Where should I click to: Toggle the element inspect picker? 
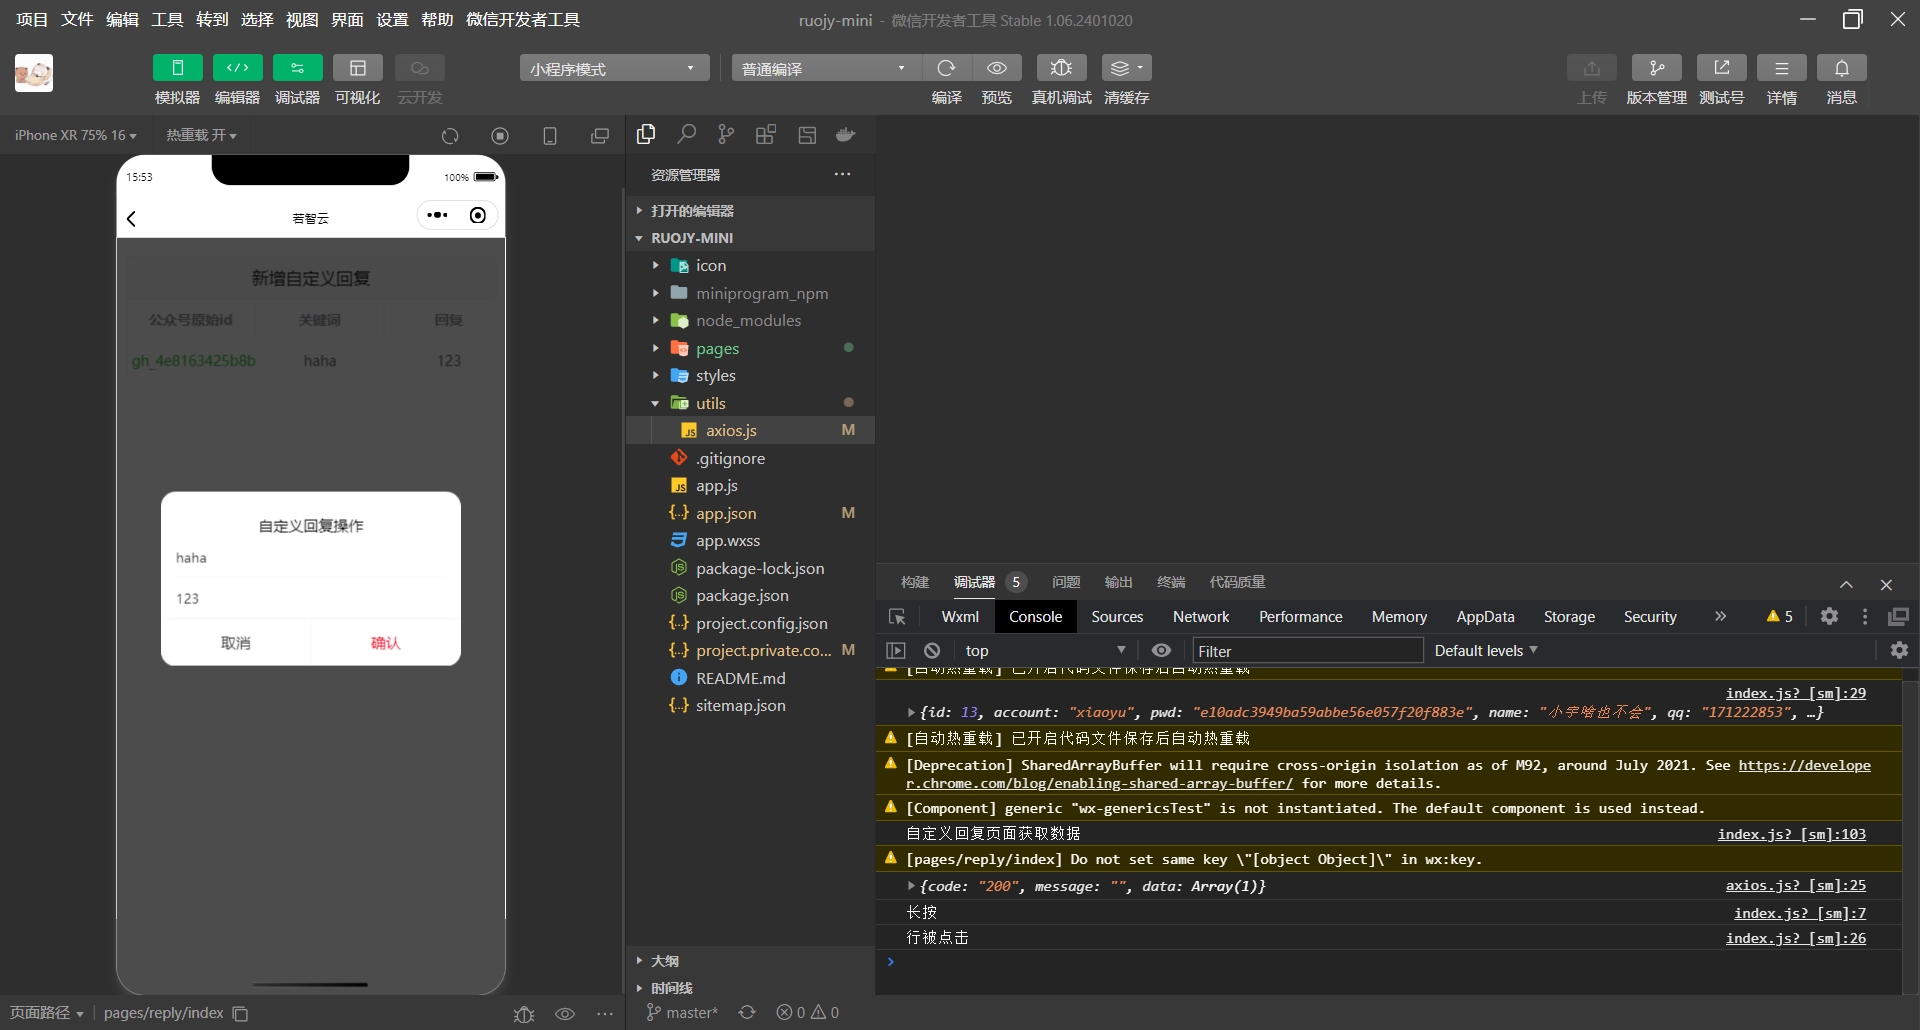click(897, 617)
